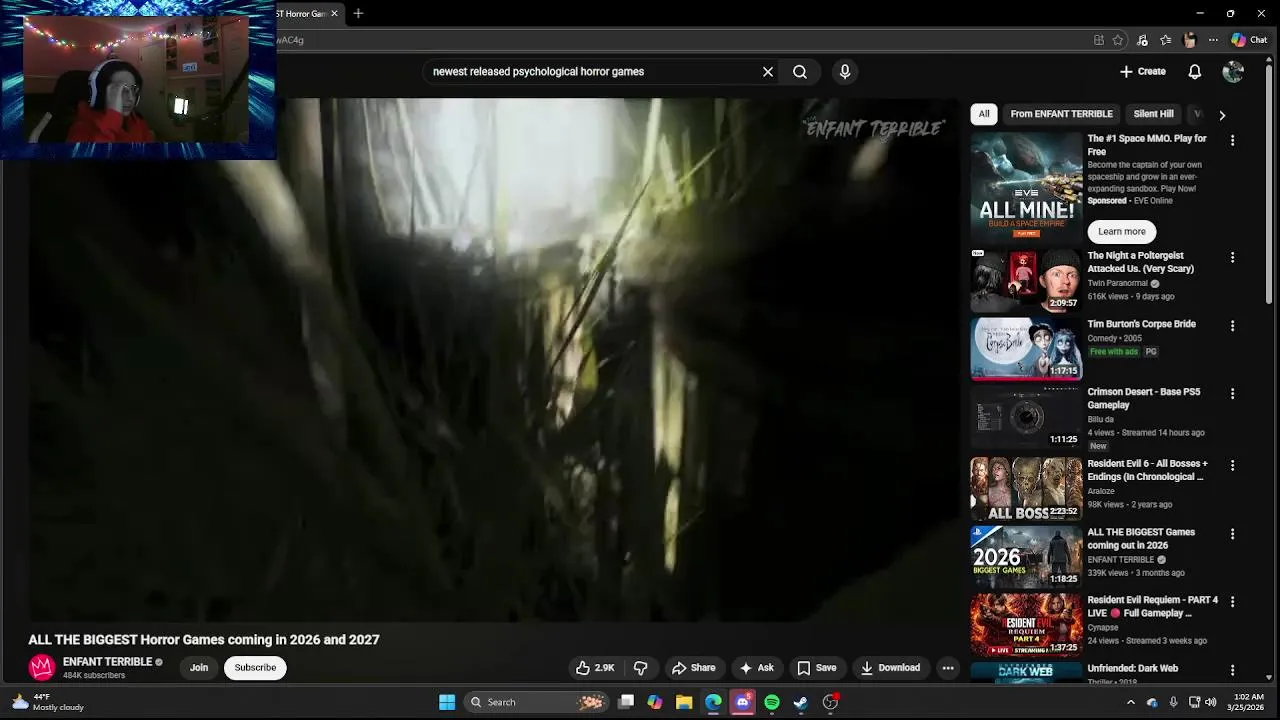This screenshot has width=1280, height=720.
Task: Open Tim Burton's Corpse Bride thumbnail
Action: [1026, 349]
